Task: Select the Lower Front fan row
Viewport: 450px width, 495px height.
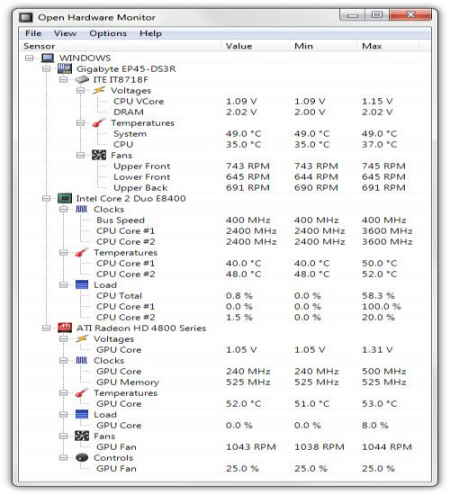Action: [x=225, y=177]
